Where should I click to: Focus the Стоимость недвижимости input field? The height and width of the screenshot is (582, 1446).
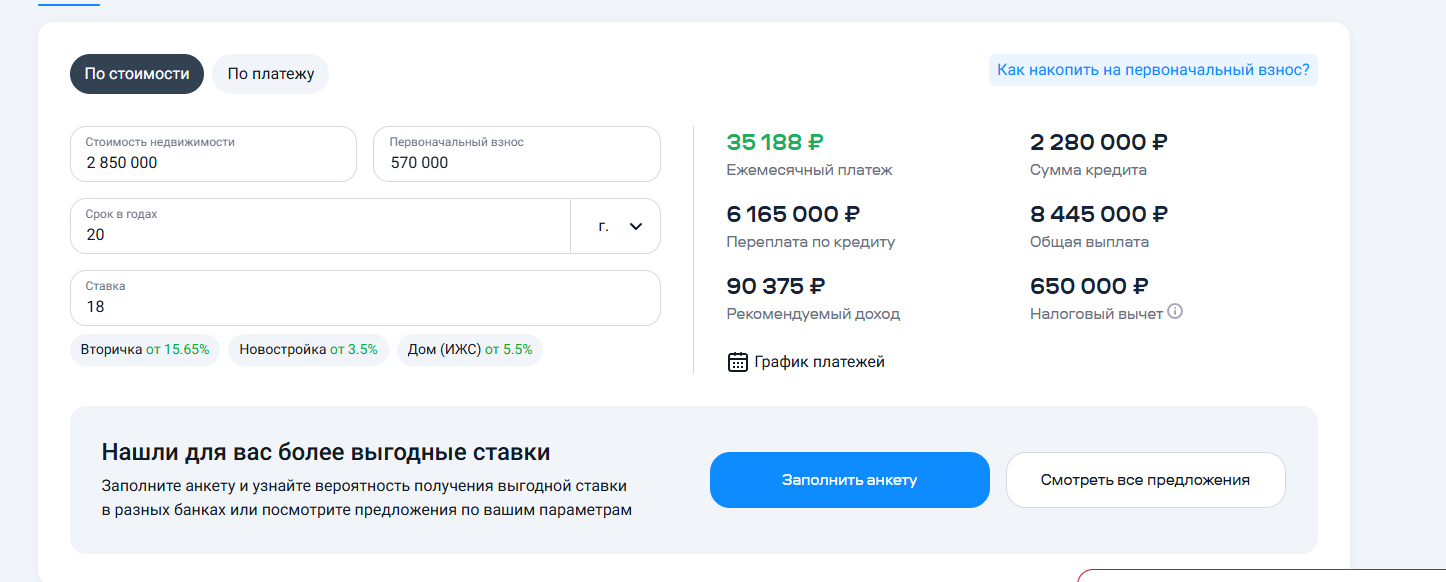tap(213, 154)
